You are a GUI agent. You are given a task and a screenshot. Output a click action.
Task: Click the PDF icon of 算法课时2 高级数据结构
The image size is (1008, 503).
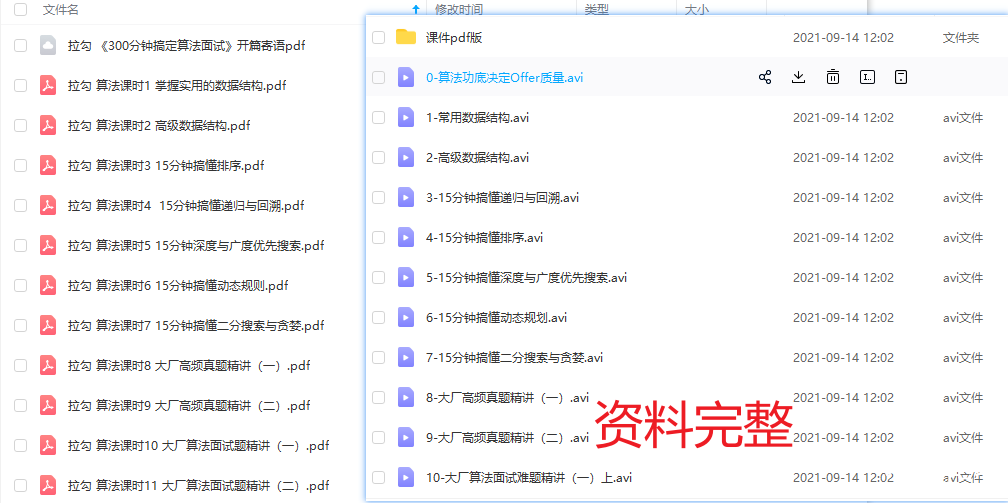pos(48,125)
